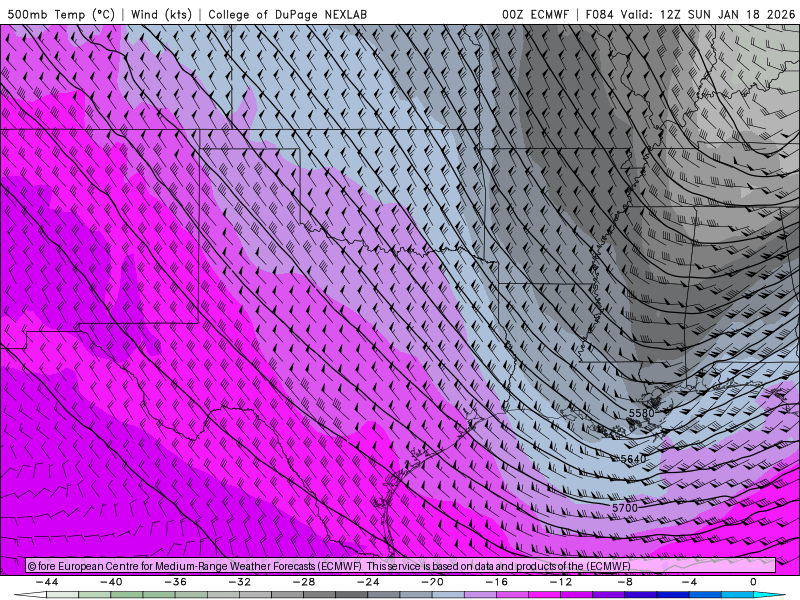Click the -12 colorbar tick label
This screenshot has width=800, height=600.
561,582
